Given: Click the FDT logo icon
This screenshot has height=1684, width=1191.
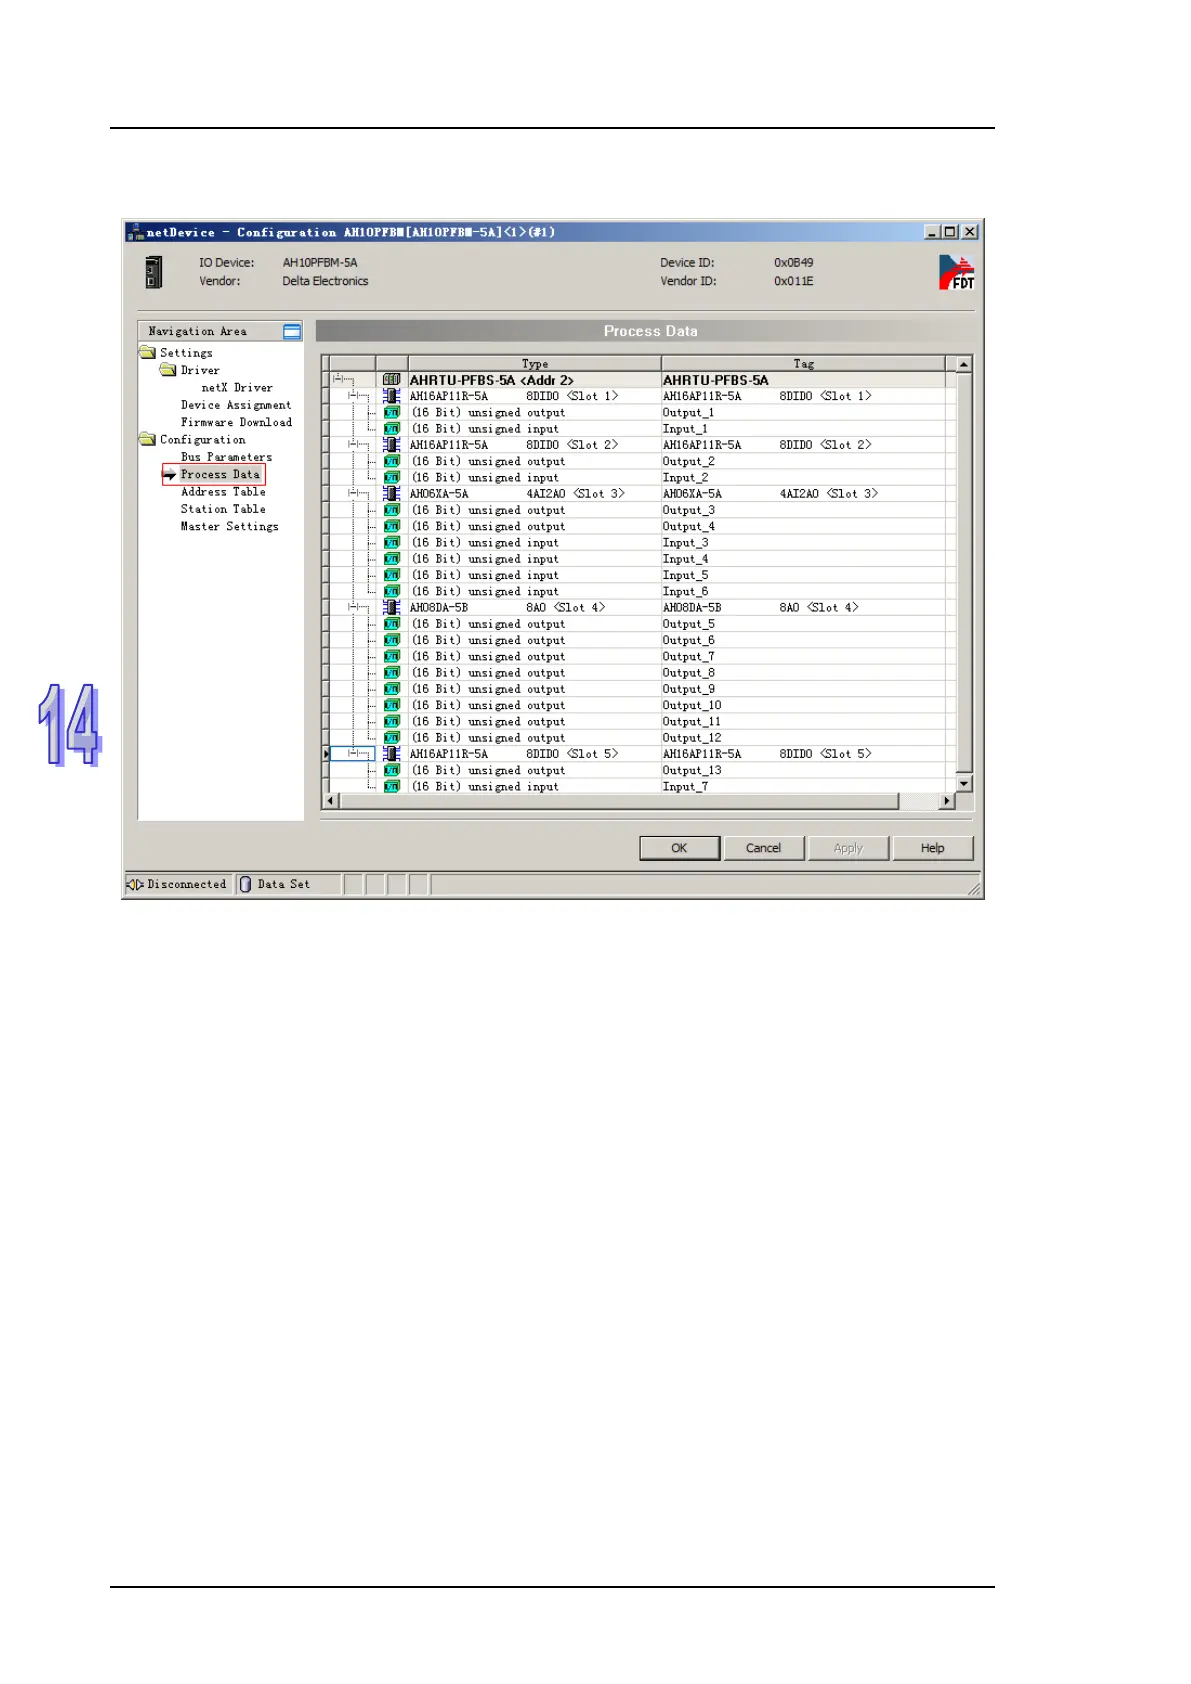Looking at the screenshot, I should [956, 272].
